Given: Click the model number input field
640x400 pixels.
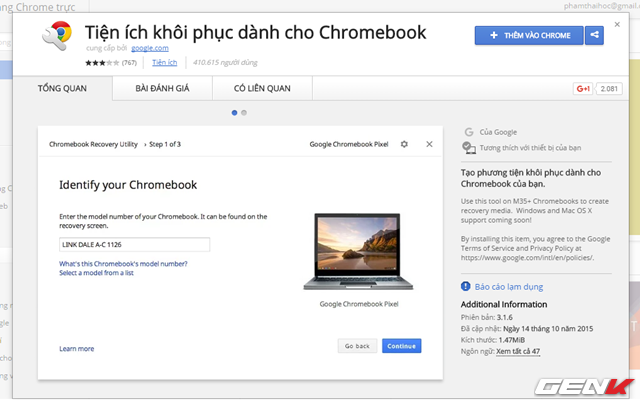Looking at the screenshot, I should pos(134,244).
